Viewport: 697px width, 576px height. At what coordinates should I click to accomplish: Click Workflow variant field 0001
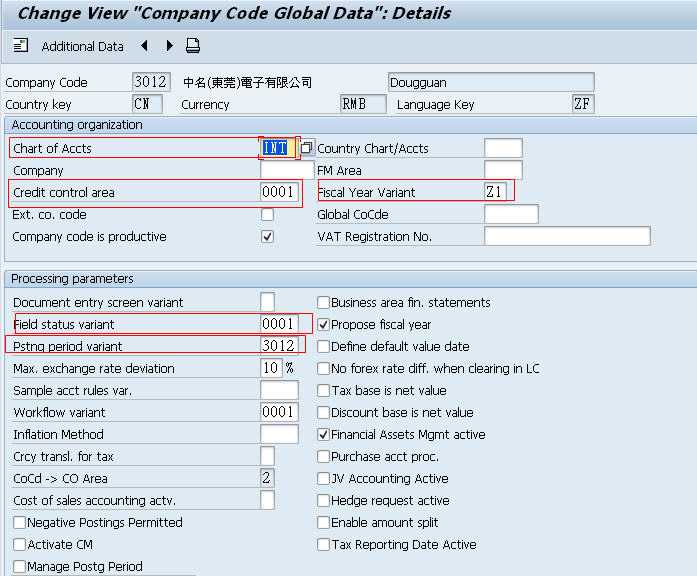(x=279, y=412)
